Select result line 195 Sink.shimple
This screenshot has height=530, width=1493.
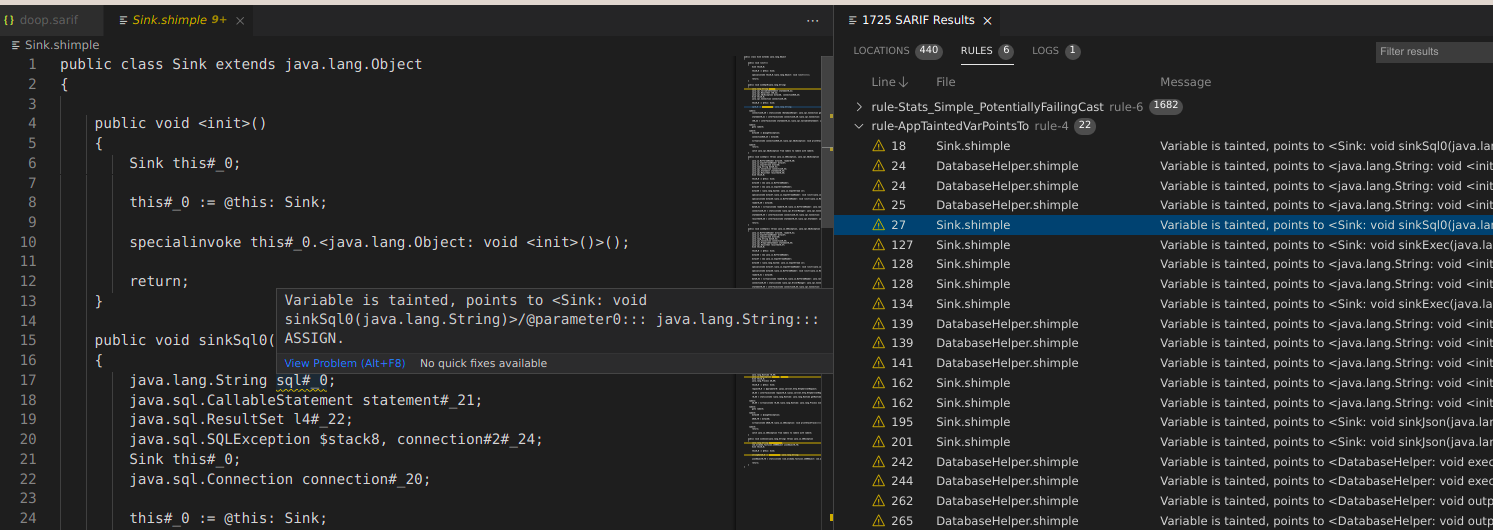pos(1163,422)
